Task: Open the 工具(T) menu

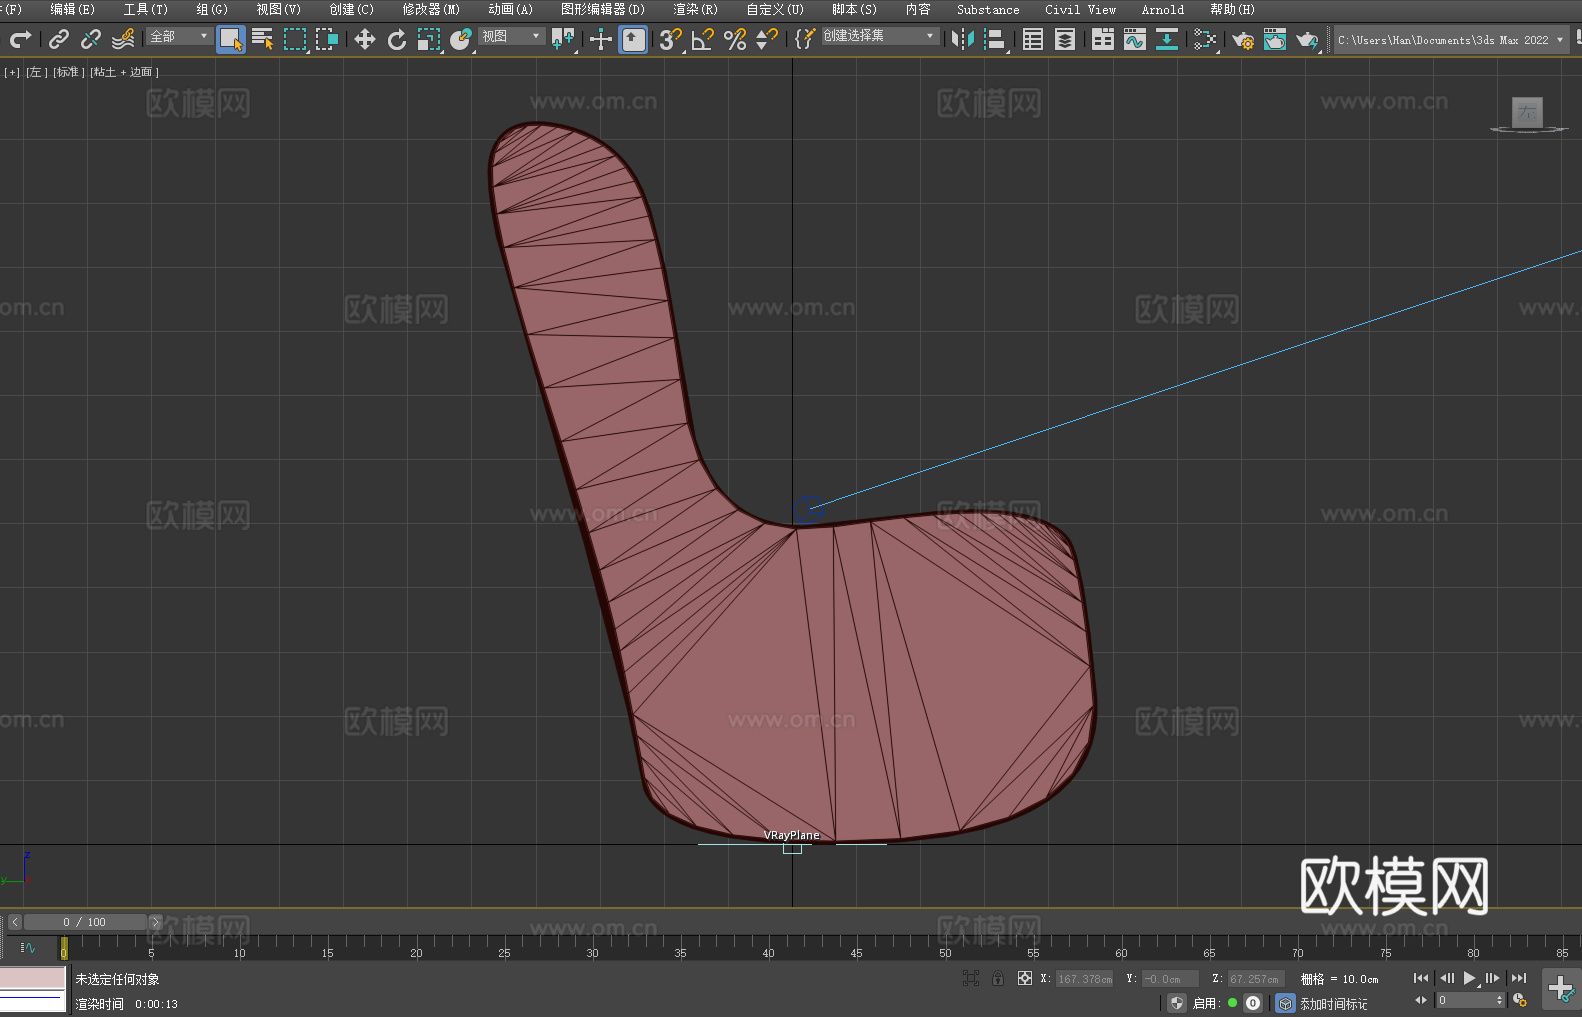Action: pos(145,9)
